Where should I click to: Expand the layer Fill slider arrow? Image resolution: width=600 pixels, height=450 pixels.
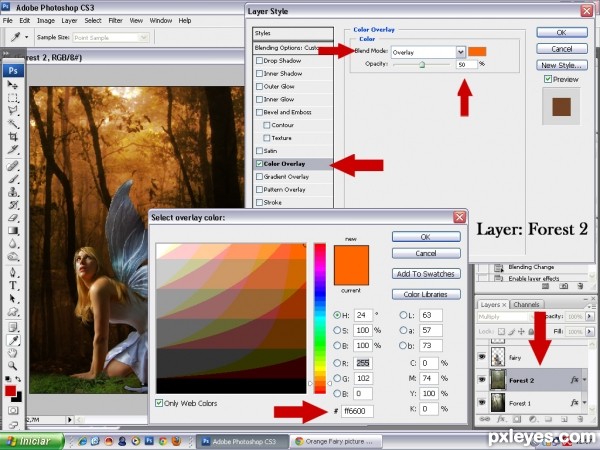(590, 331)
